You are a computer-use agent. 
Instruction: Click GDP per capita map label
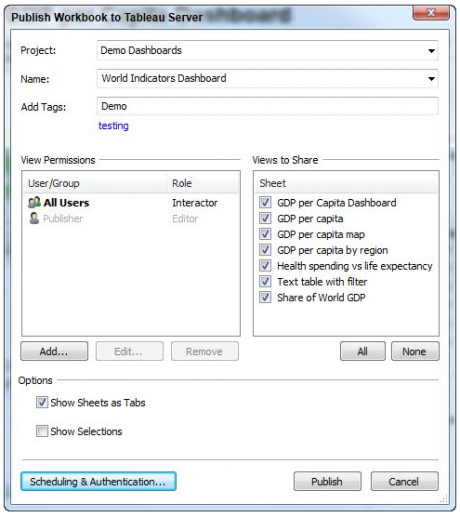pyautogui.click(x=321, y=235)
